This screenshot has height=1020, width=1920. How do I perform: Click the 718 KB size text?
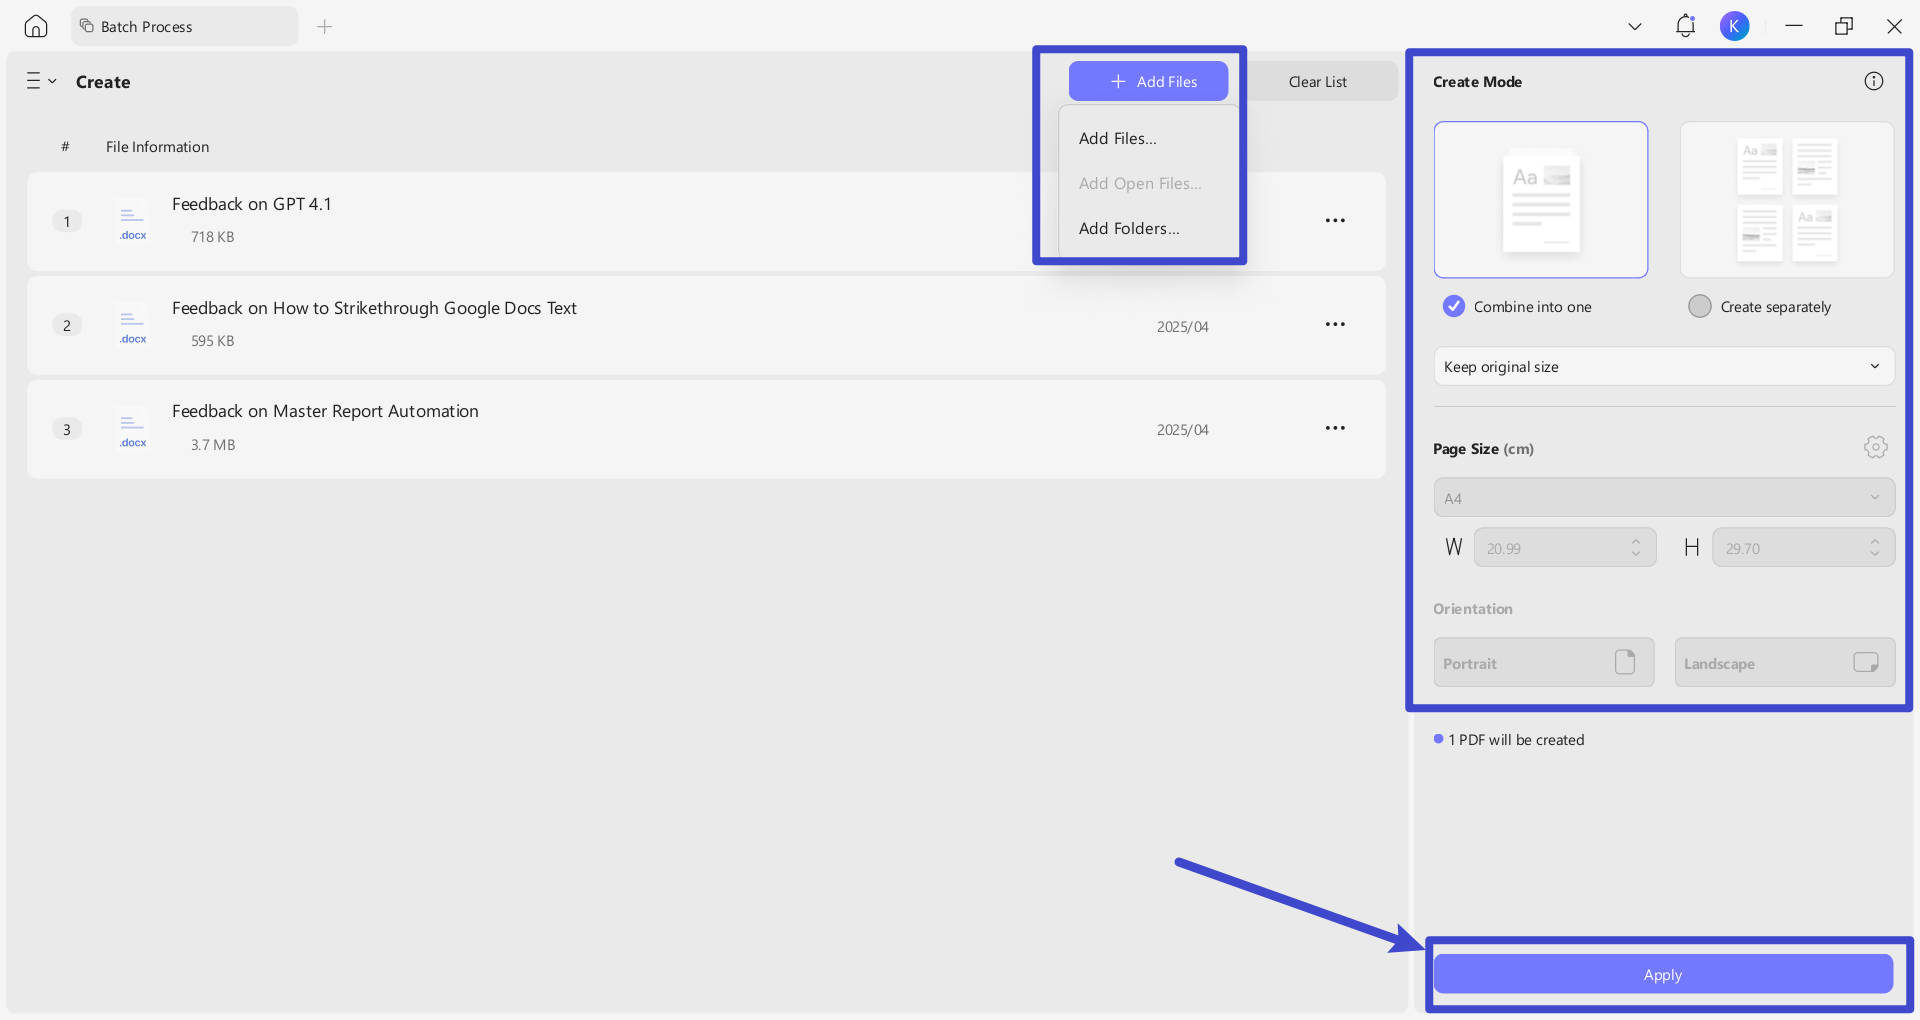click(x=212, y=237)
